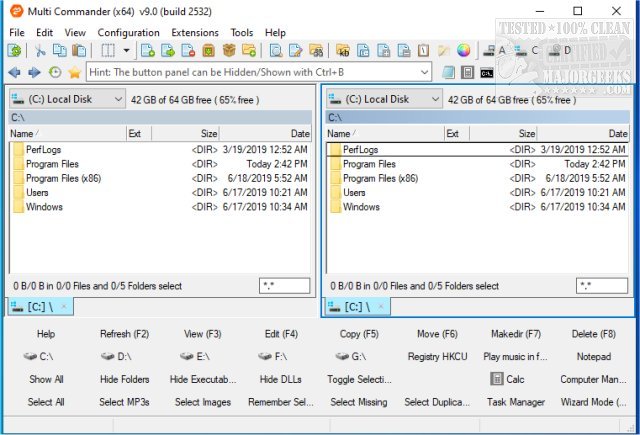Viewport: 640px width, 435px height.
Task: Click the dashed selection rectangle icon
Action: tap(108, 51)
